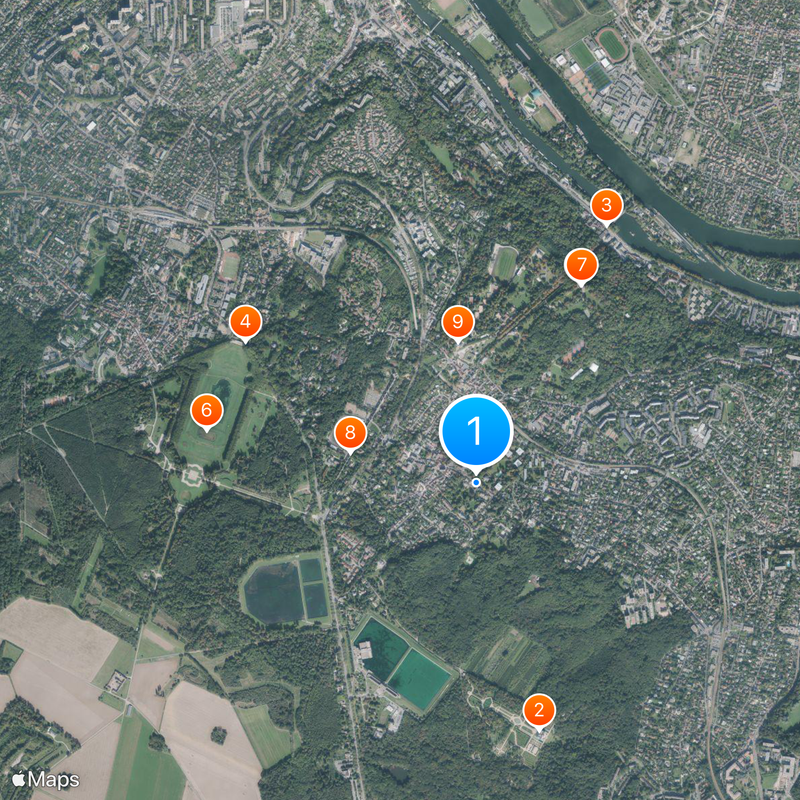Click orange pin 6 in the park
800x800 pixels.
click(206, 410)
